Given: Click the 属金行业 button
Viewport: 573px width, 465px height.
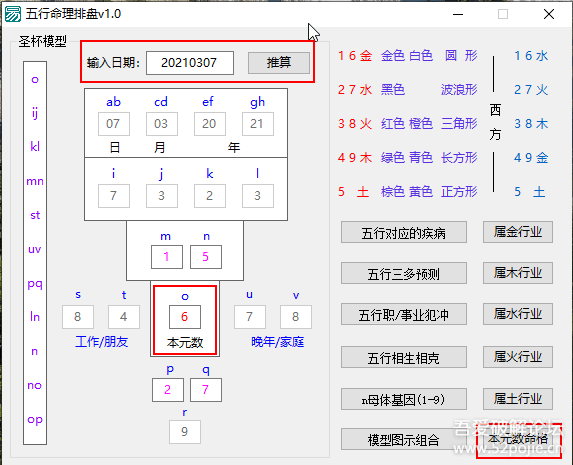Looking at the screenshot, I should (518, 232).
